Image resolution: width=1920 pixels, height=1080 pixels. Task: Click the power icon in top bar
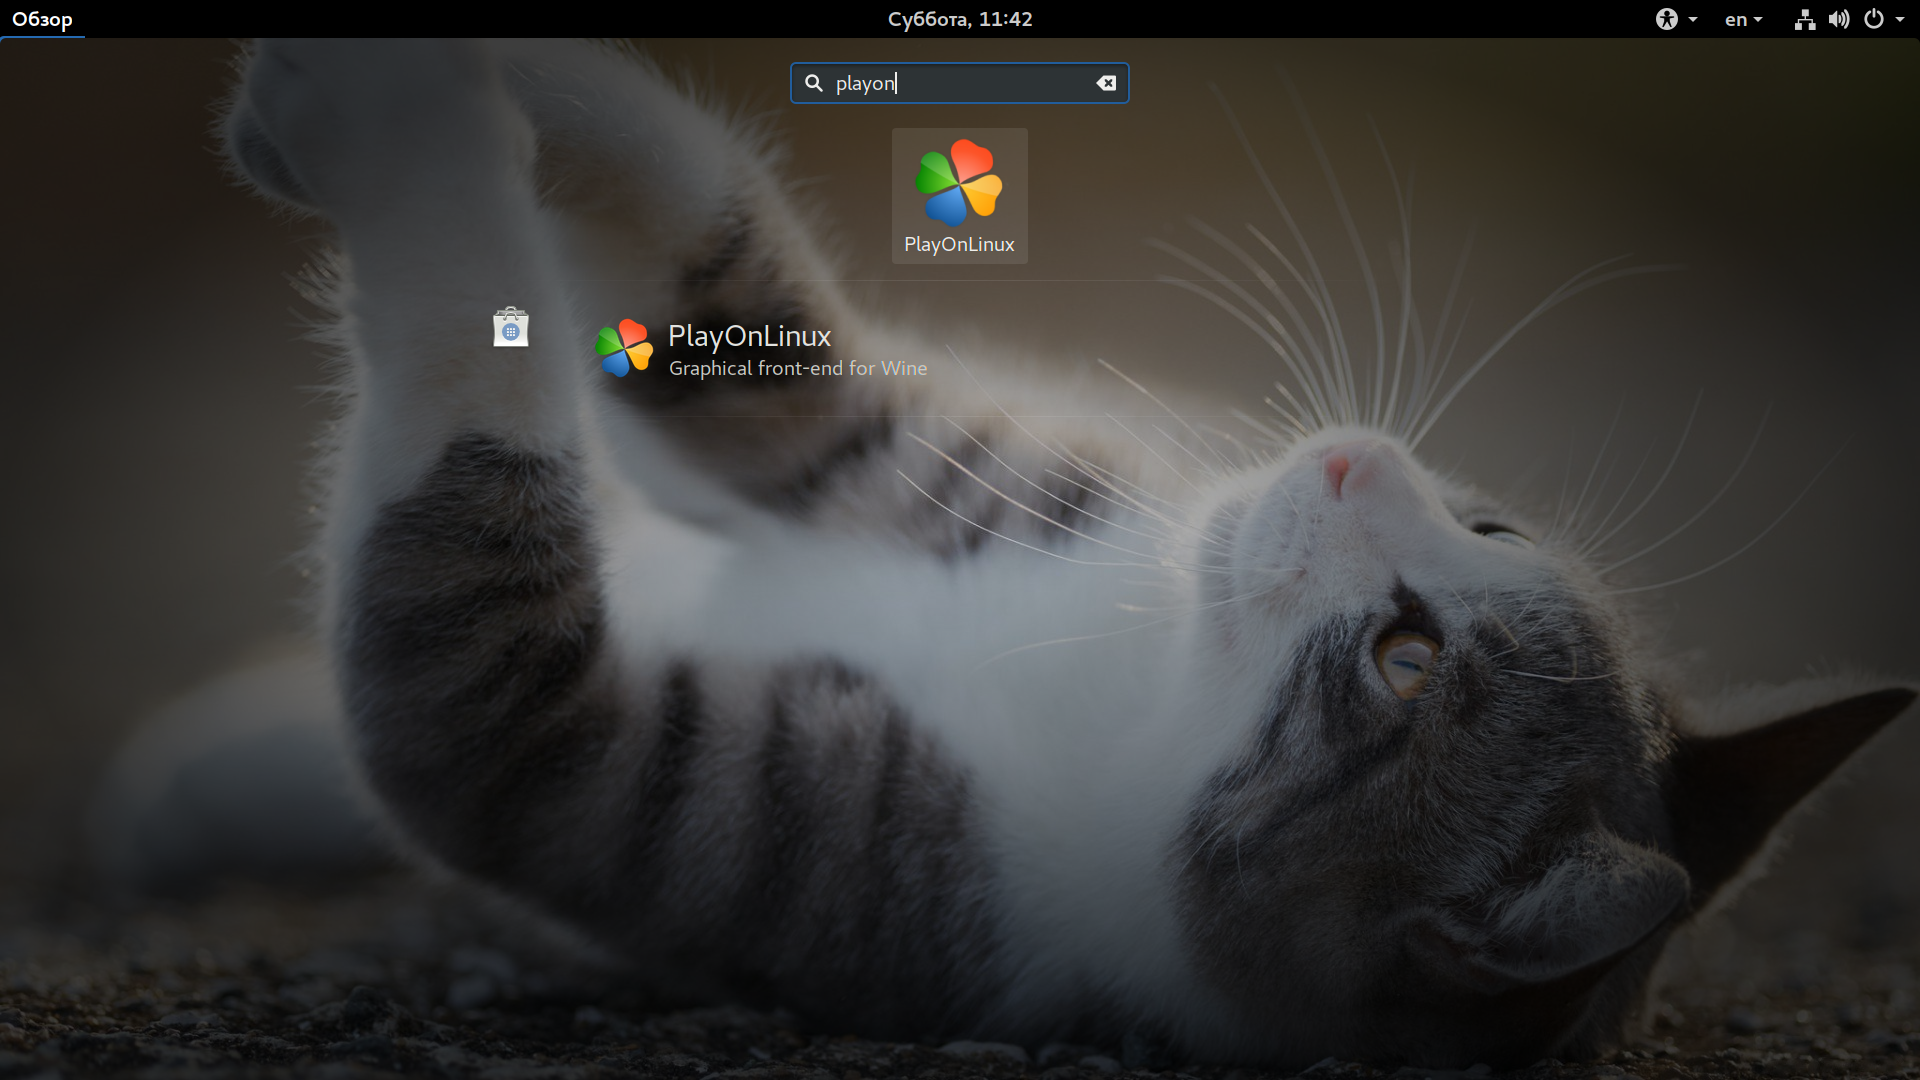pos(1874,19)
